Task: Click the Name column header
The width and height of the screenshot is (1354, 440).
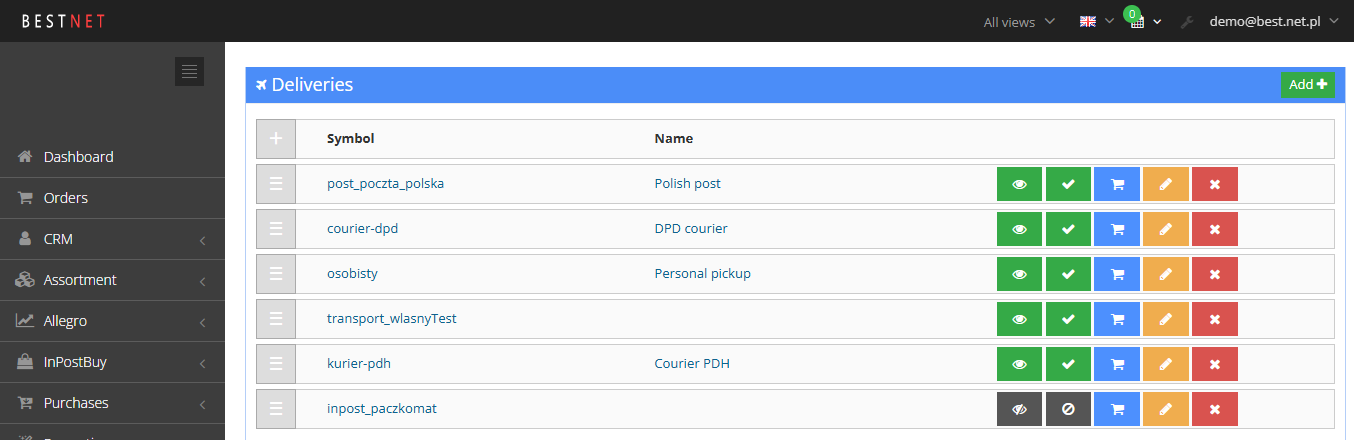Action: (x=674, y=139)
